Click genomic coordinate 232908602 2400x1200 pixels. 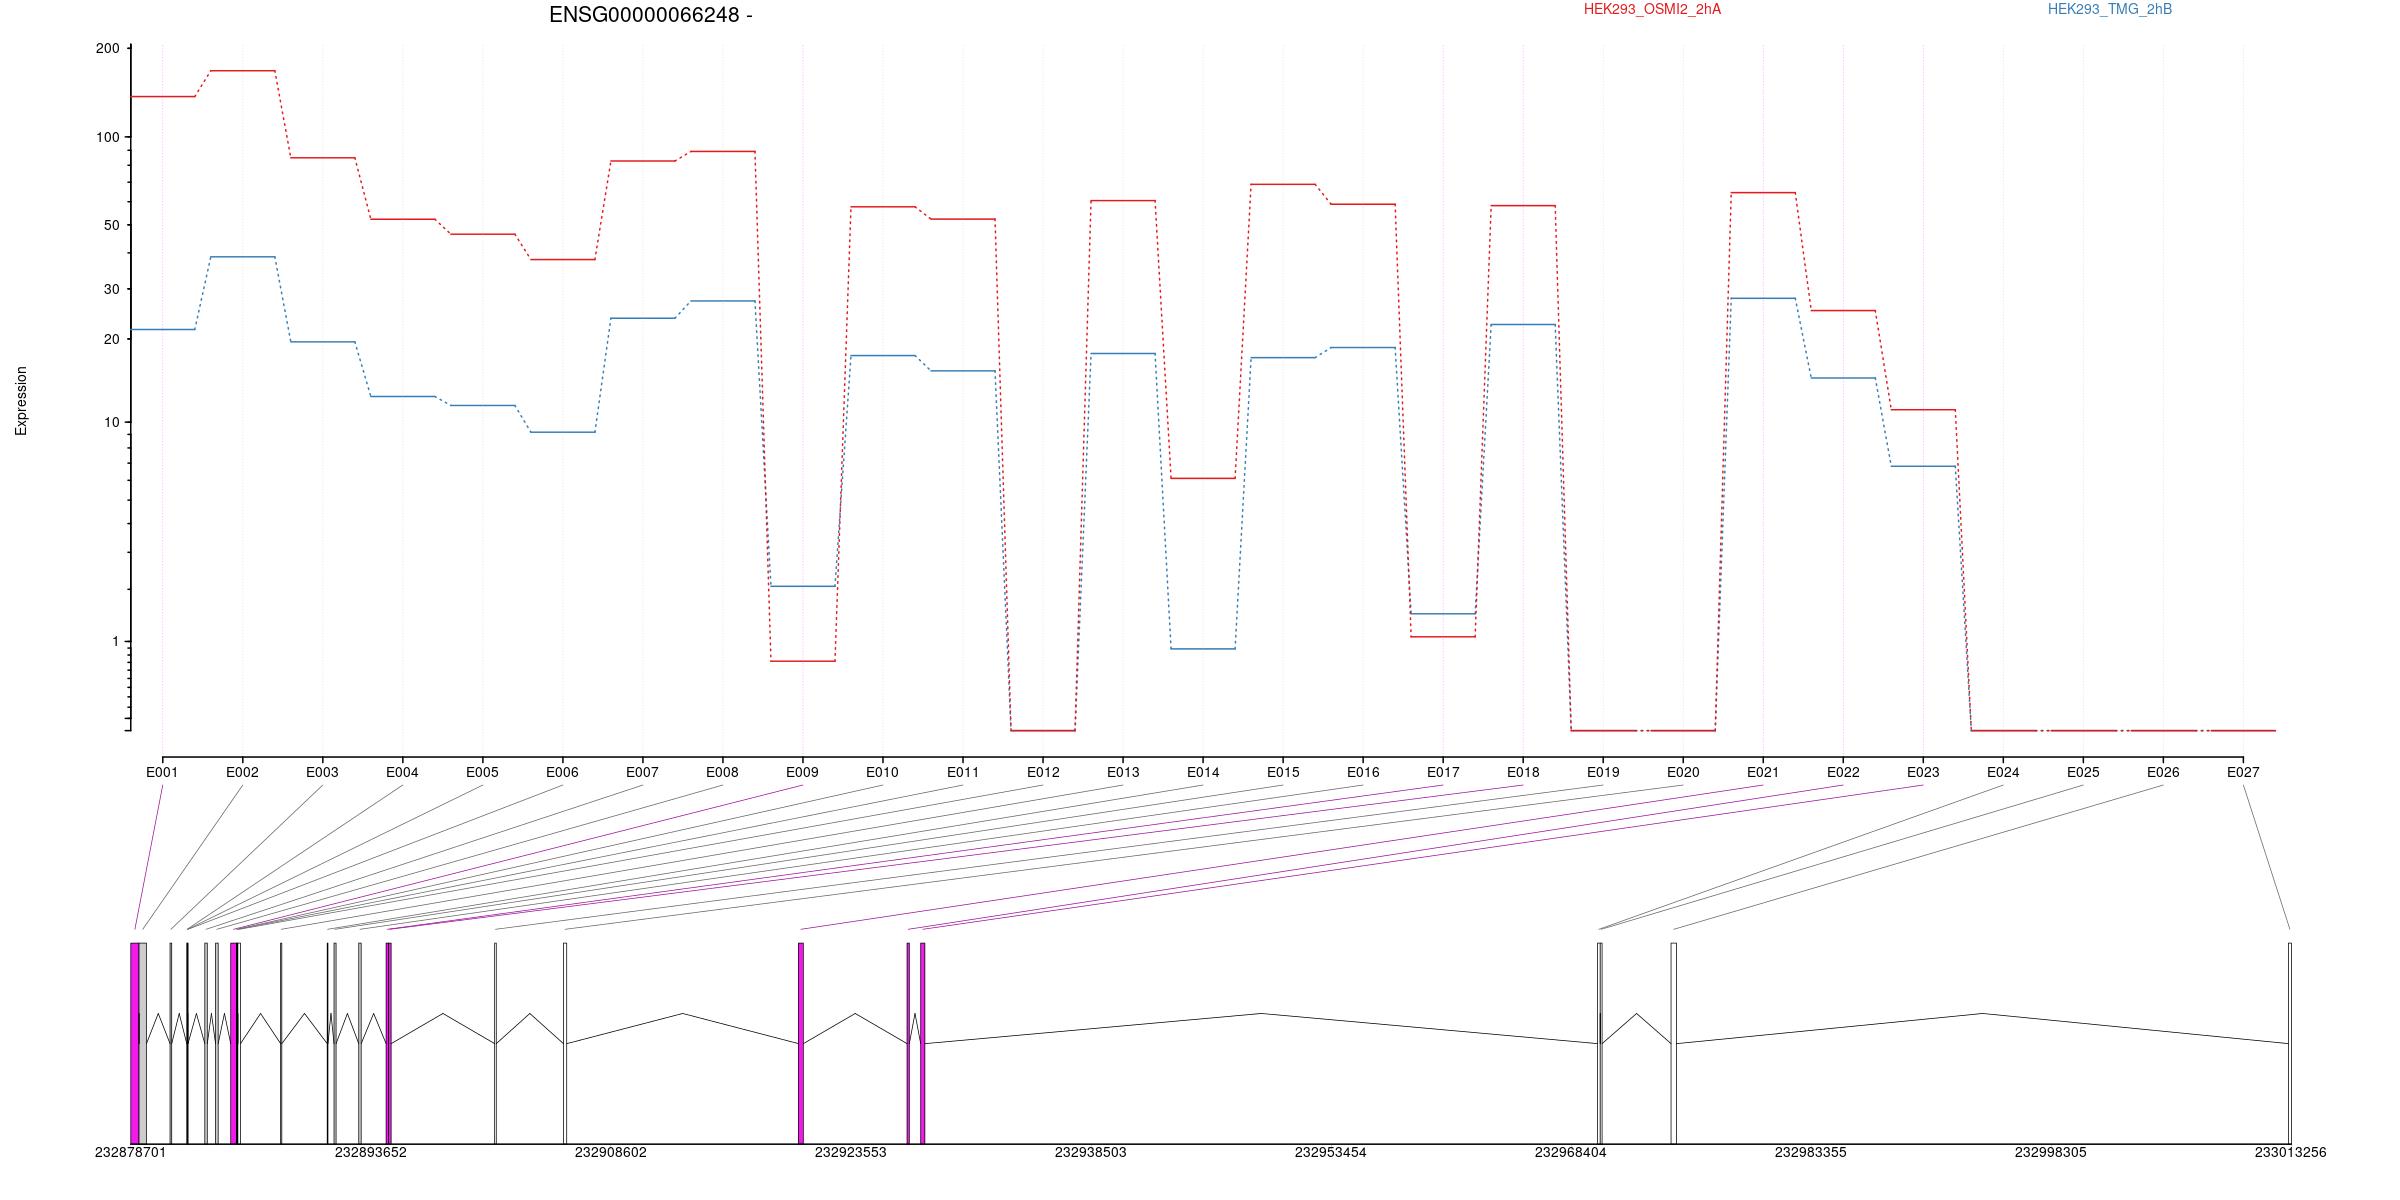[x=611, y=1152]
